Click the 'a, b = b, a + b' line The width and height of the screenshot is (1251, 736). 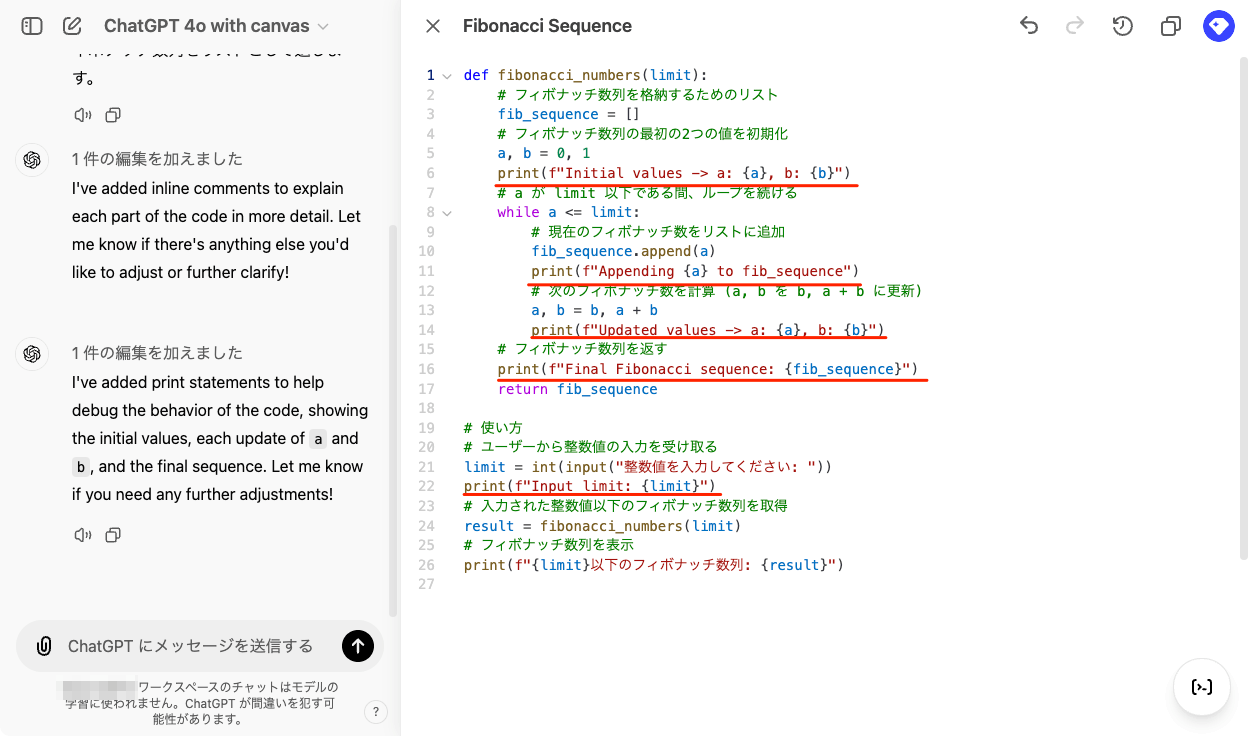594,310
